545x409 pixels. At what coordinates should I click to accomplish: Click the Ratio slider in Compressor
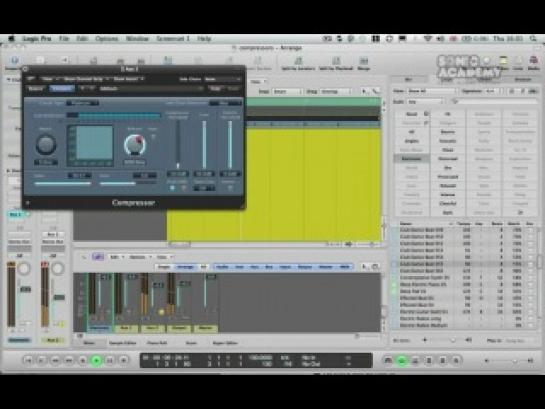click(63, 183)
